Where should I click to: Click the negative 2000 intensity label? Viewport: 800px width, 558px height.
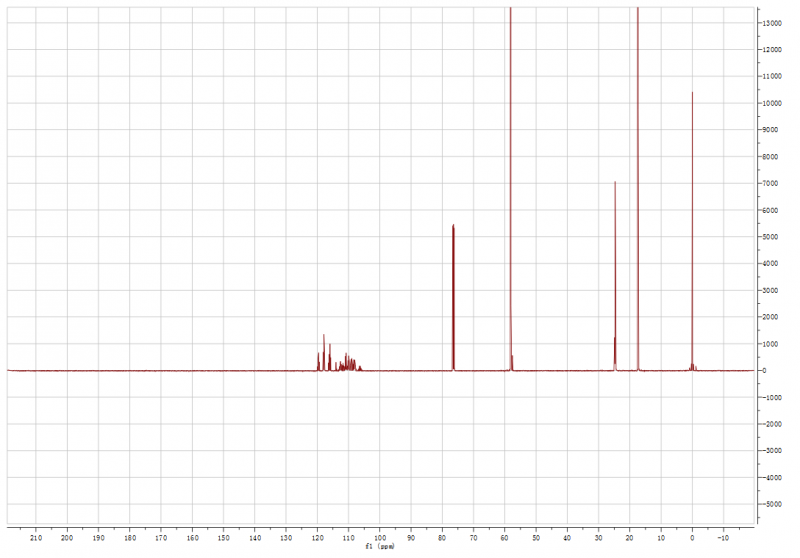click(771, 424)
